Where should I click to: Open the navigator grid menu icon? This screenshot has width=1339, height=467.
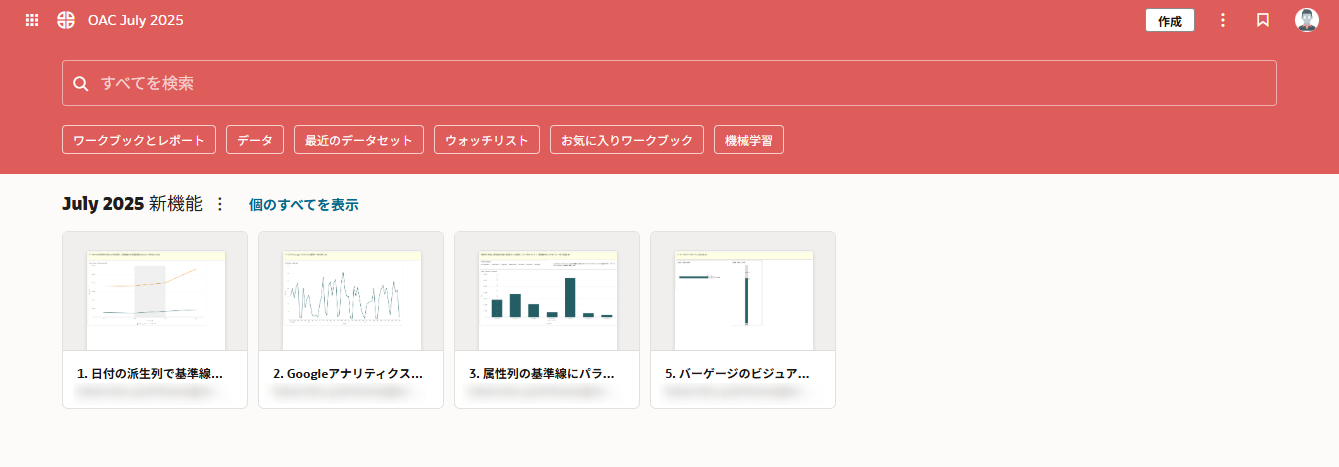tap(32, 20)
